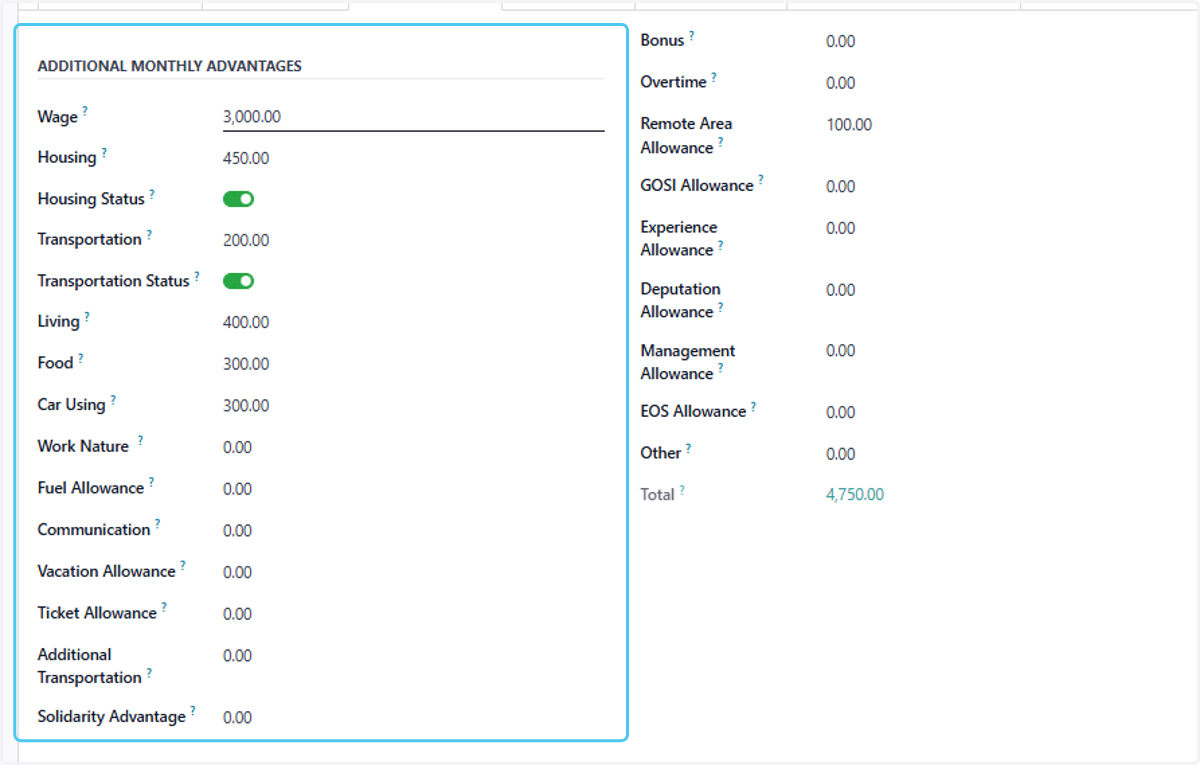
Task: Click the Total label
Action: 658,495
